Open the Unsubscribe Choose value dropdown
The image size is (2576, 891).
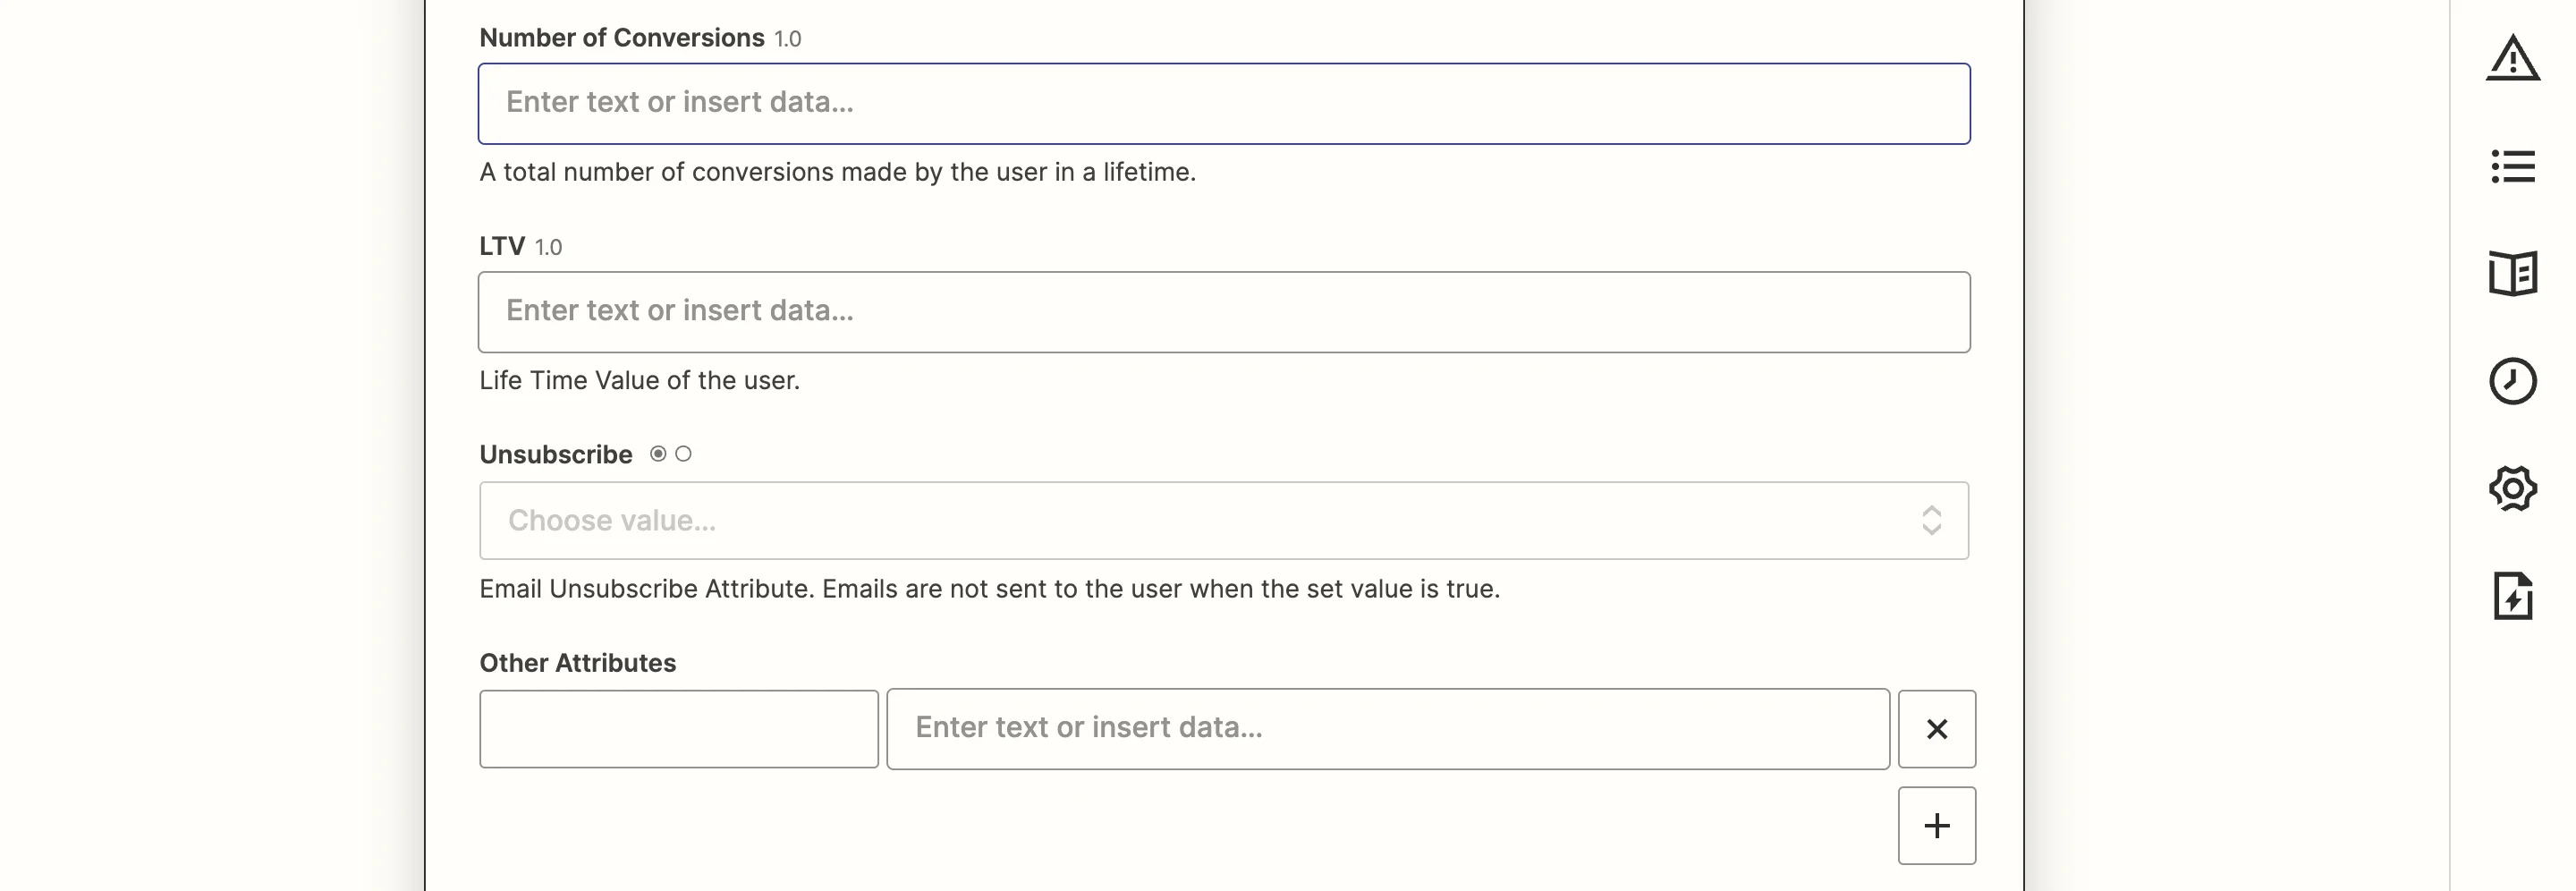(1224, 520)
